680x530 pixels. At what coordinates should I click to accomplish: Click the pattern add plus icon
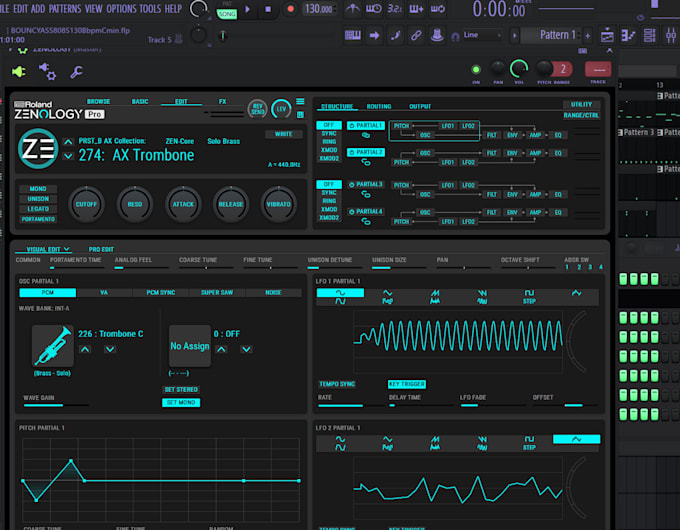[x=588, y=36]
